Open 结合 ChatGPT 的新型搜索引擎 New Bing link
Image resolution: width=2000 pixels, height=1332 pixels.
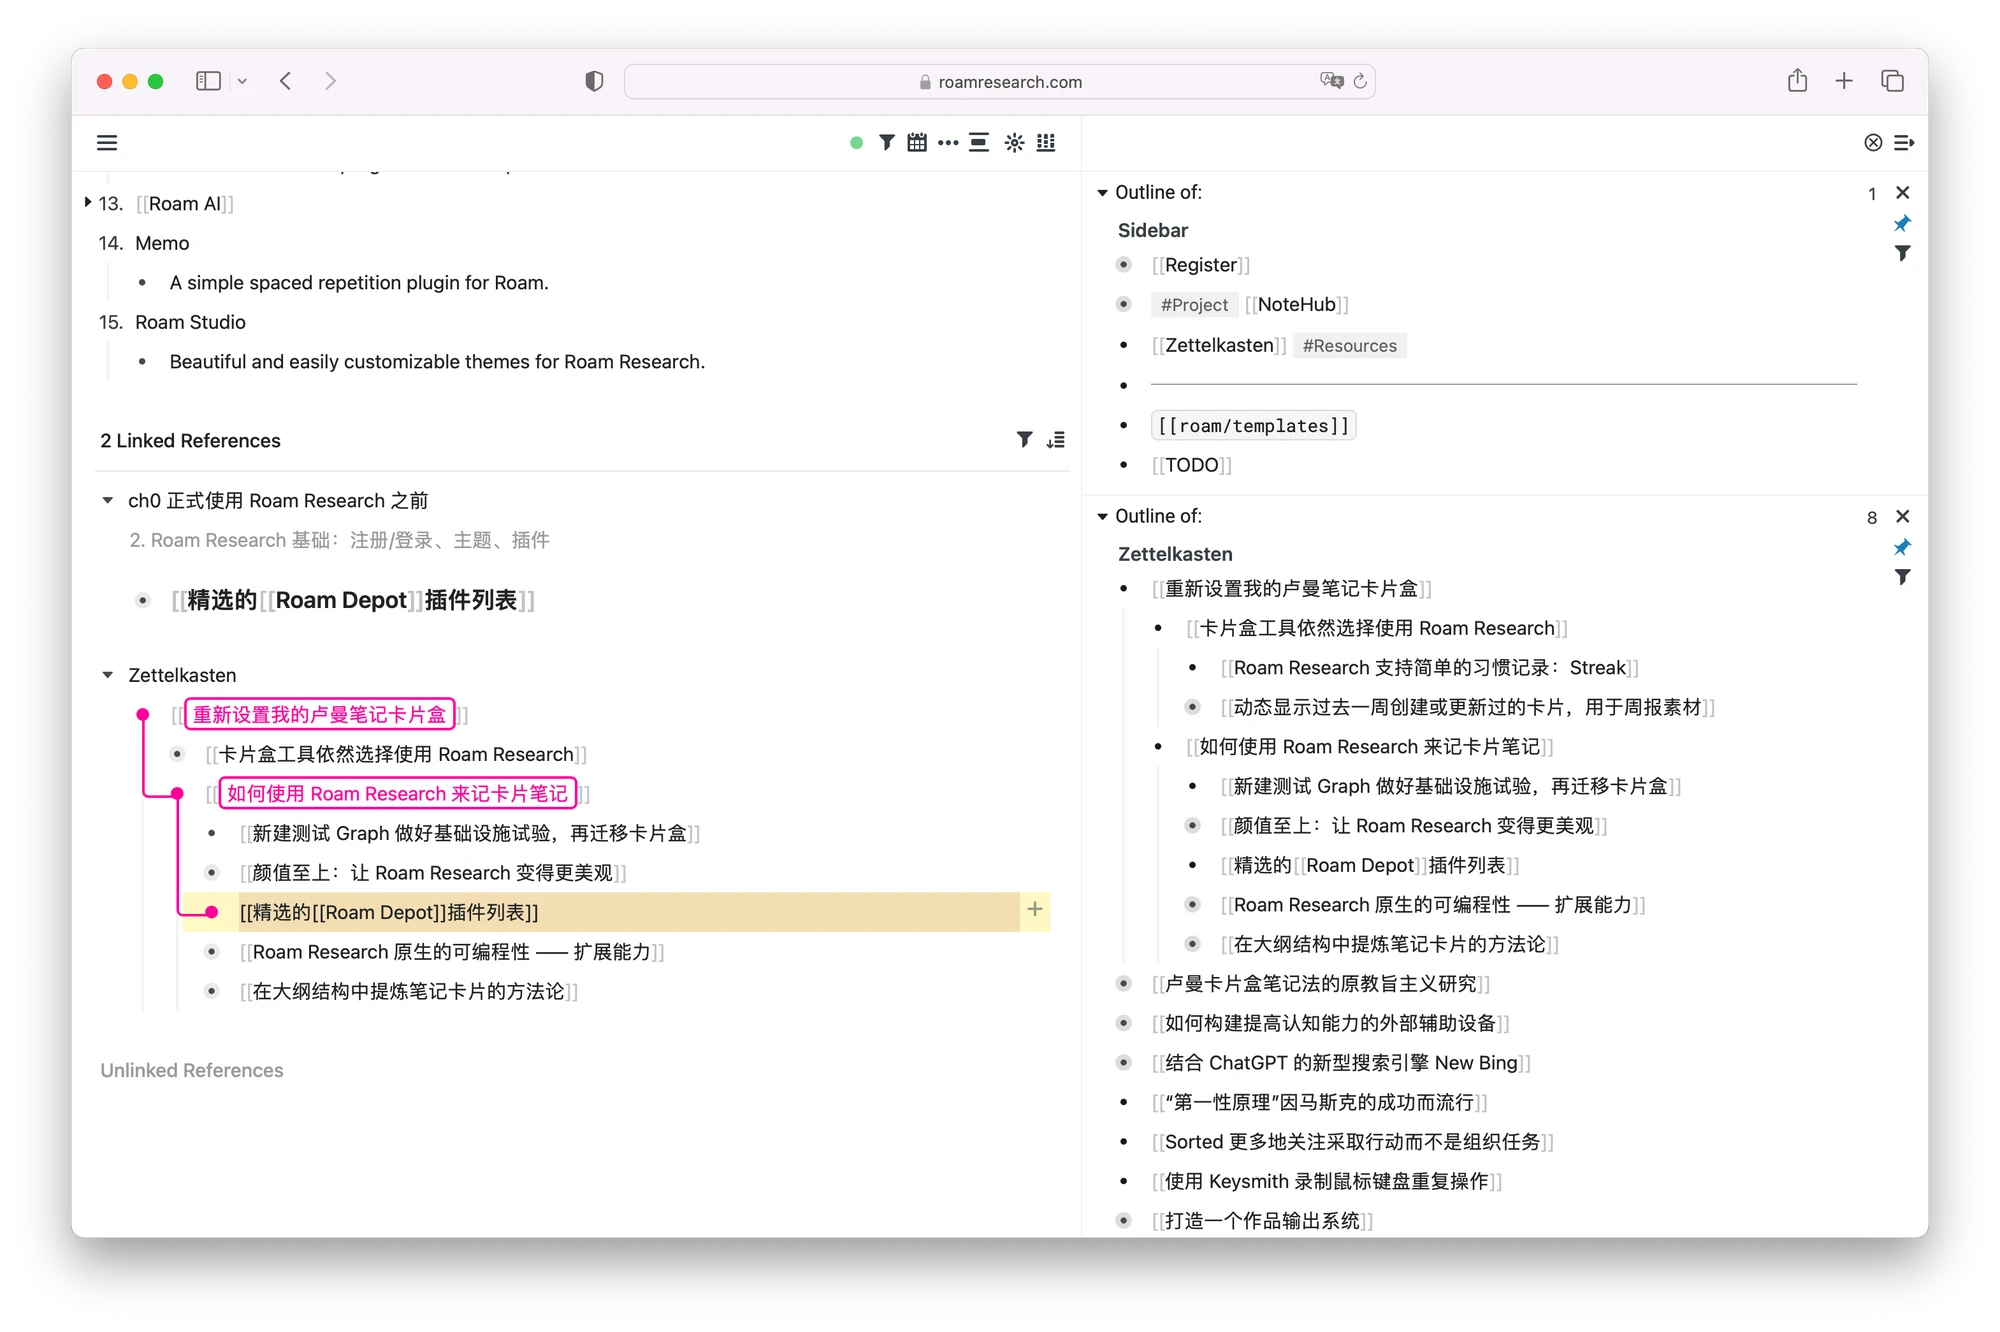1341,1063
